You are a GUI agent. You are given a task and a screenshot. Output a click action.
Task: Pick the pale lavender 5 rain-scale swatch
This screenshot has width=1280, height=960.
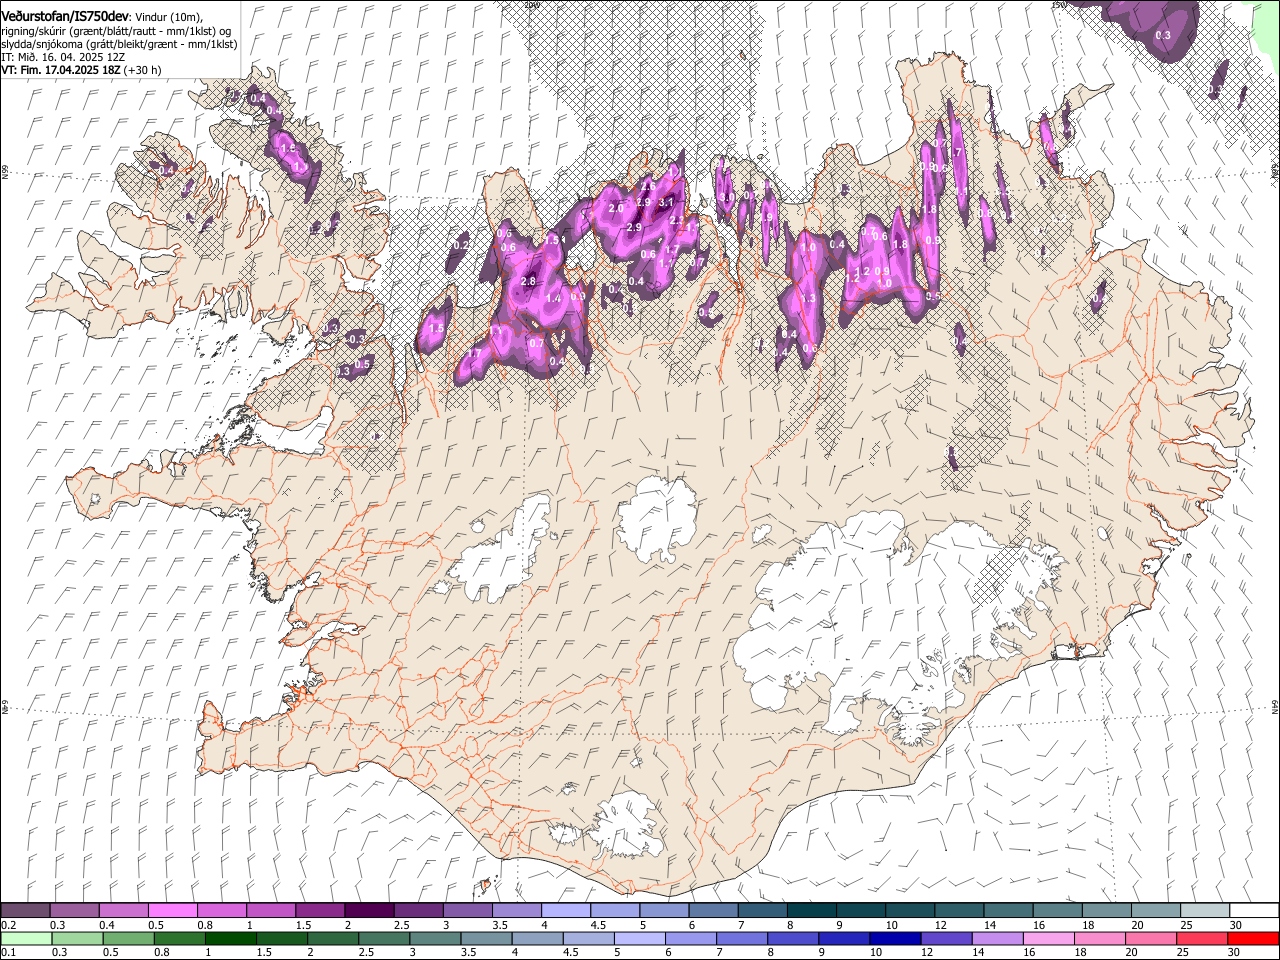coord(640,938)
